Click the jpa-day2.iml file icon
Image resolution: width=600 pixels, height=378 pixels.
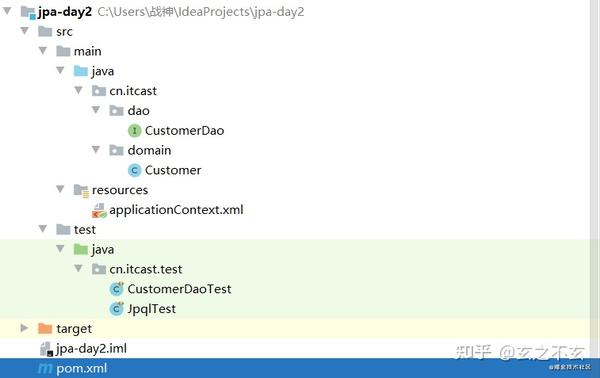point(46,349)
